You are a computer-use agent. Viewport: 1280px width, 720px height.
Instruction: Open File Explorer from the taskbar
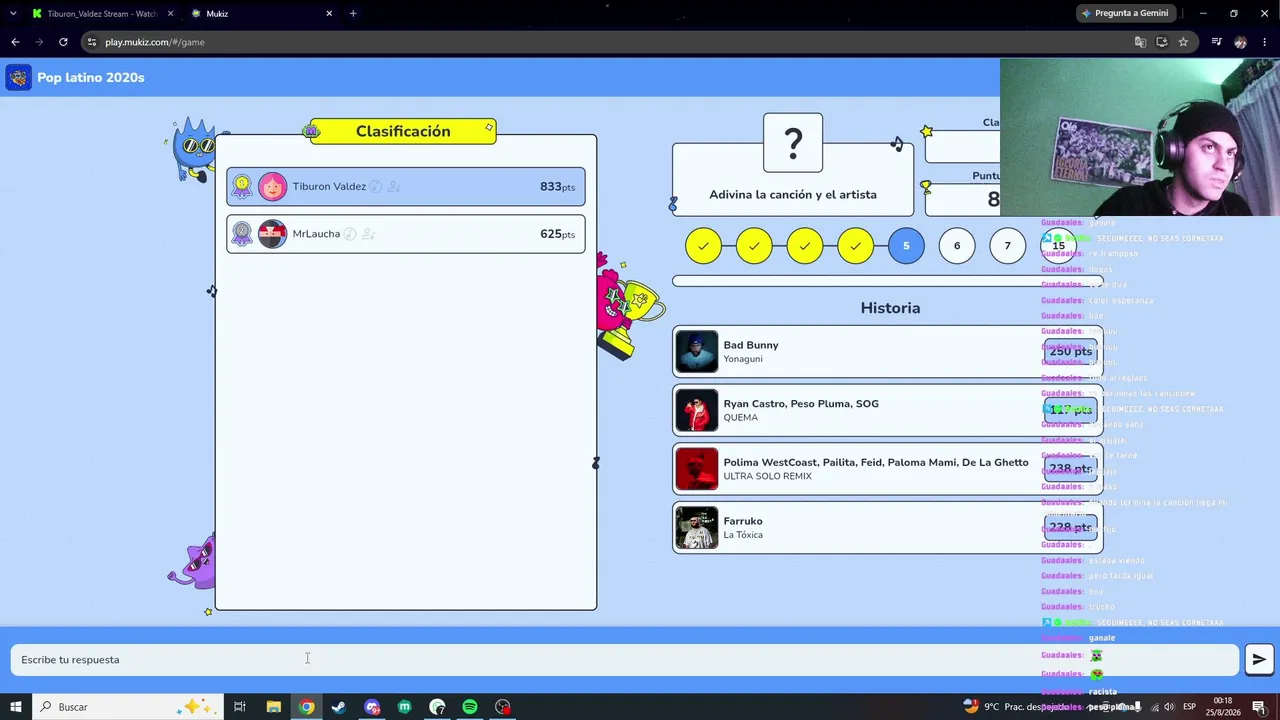tap(273, 707)
